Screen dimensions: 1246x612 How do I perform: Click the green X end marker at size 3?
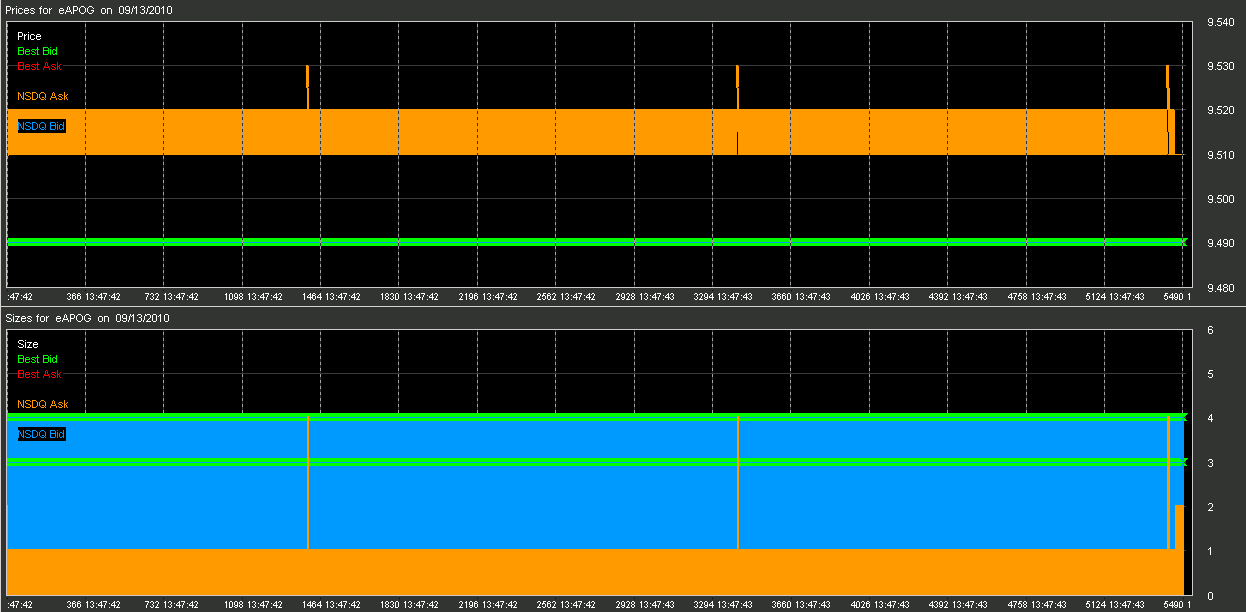click(1183, 461)
